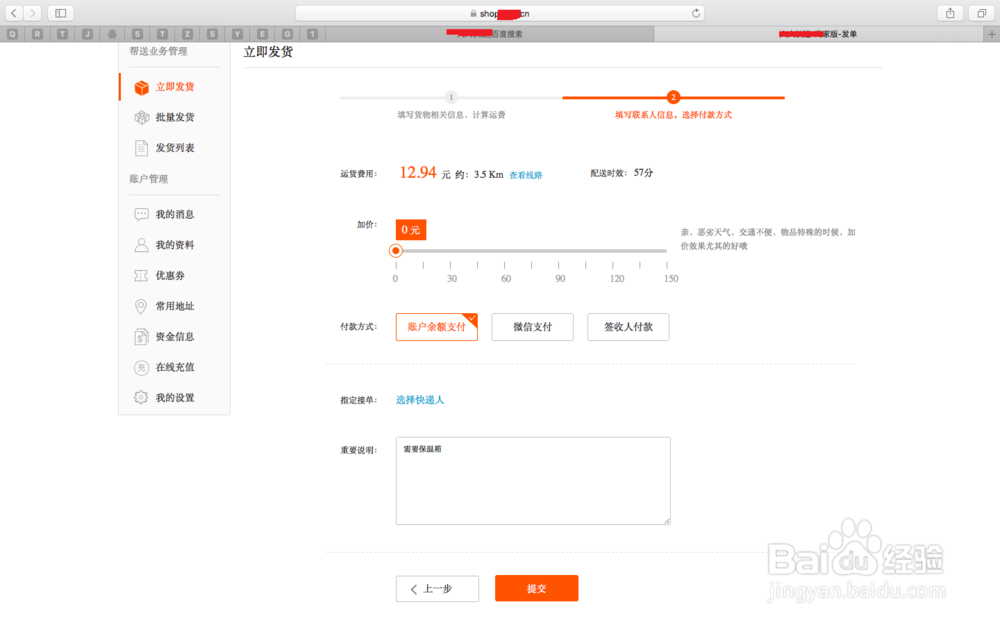Open 我的设置 sidebar menu item

click(x=175, y=397)
